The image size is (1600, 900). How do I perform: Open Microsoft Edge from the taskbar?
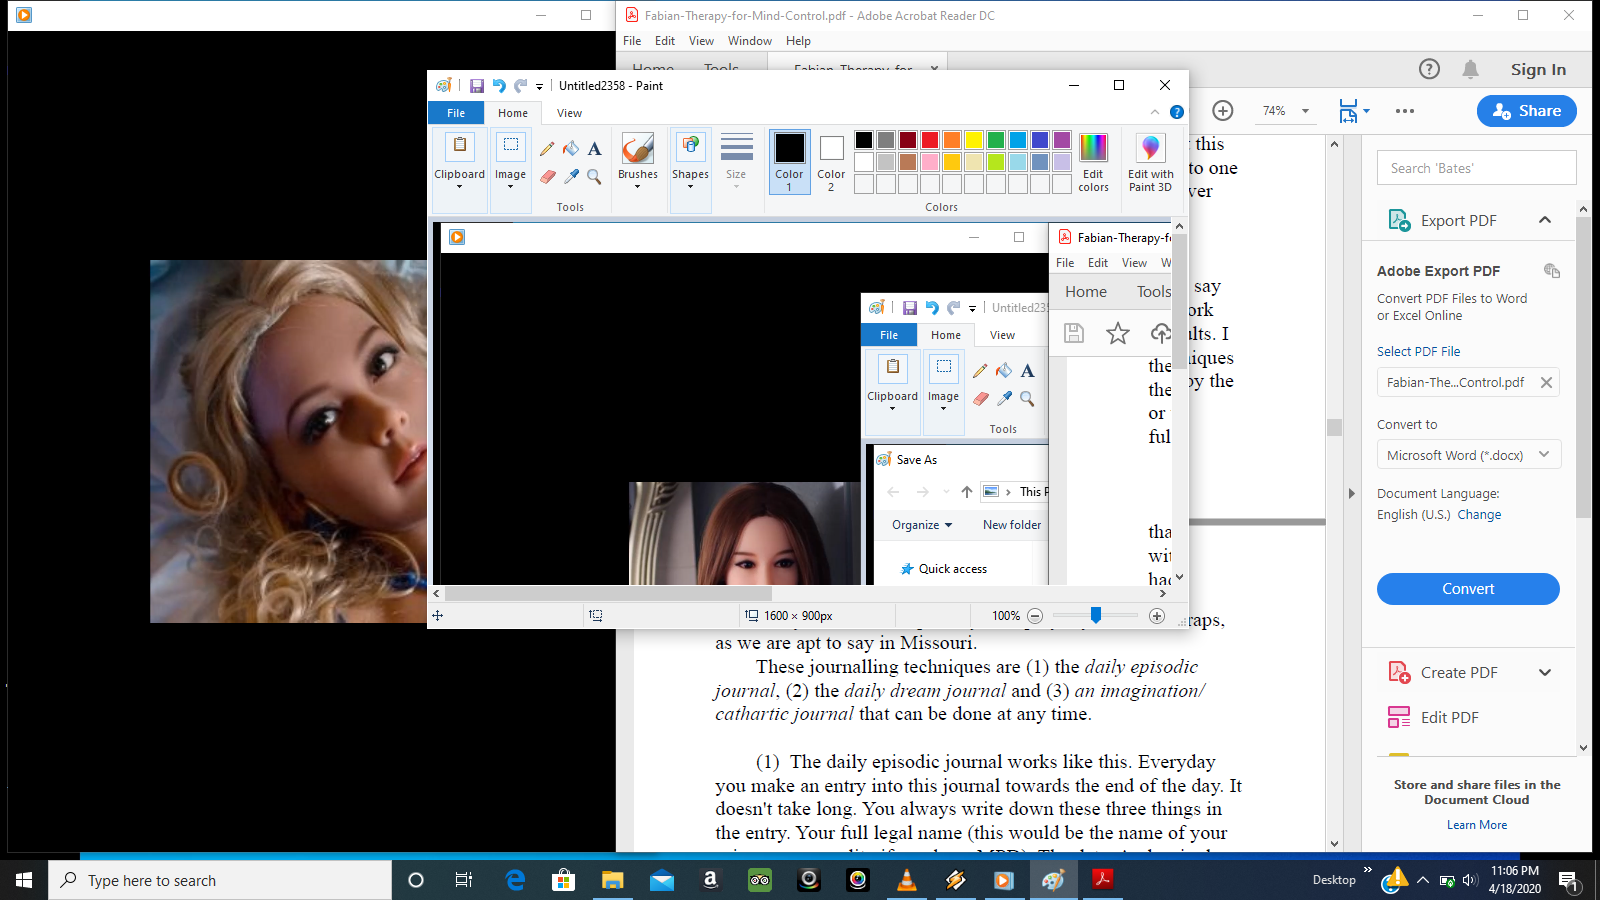tap(515, 880)
